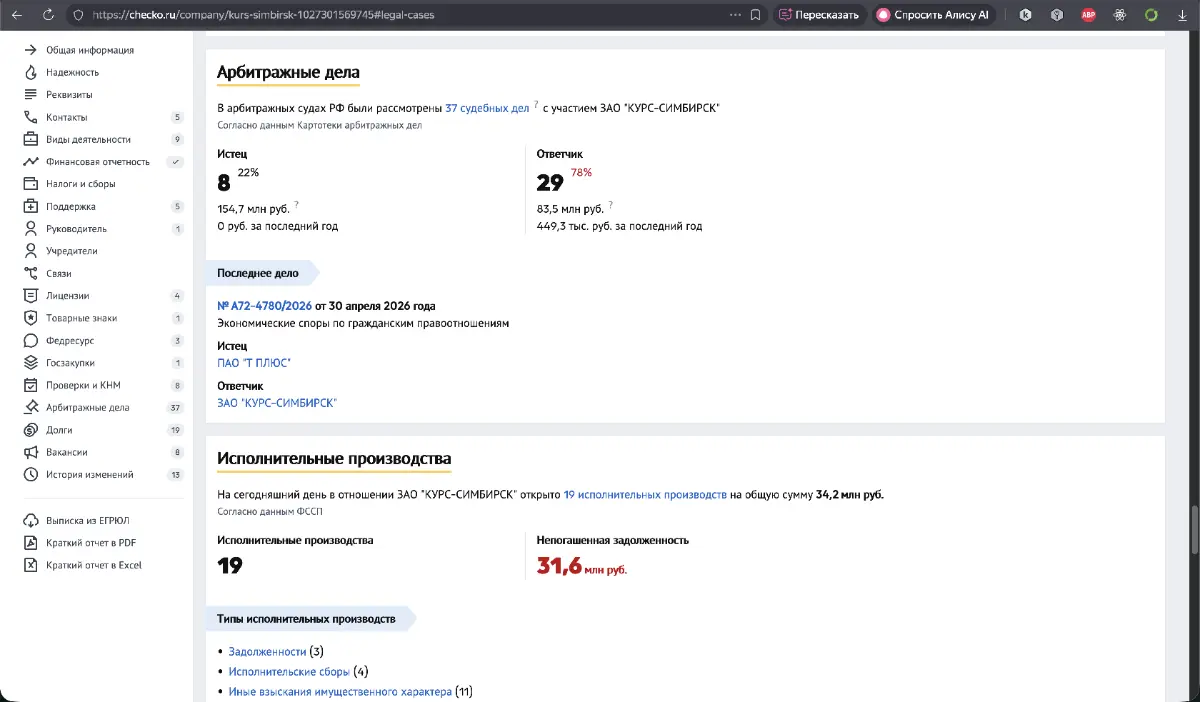Open case № А72-4780/2026 link
The width and height of the screenshot is (1200, 702).
265,306
